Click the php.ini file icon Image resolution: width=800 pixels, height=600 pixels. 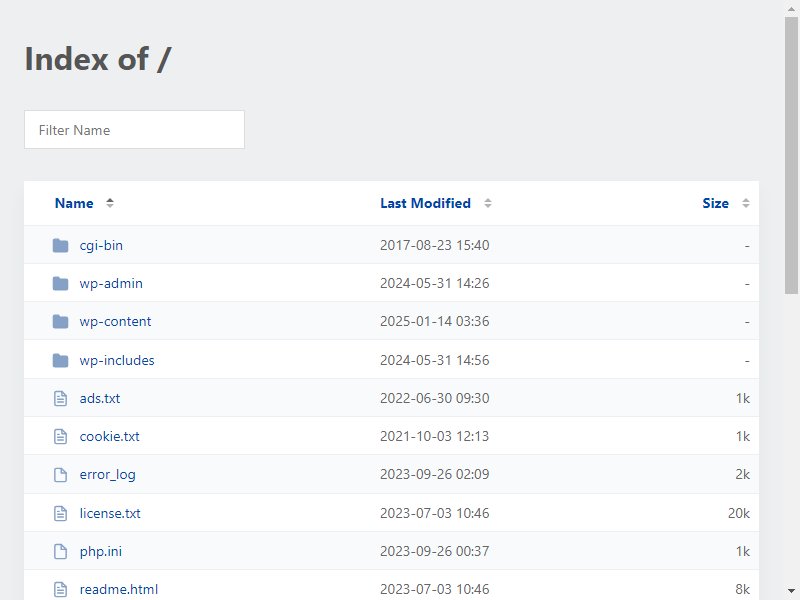pyautogui.click(x=60, y=551)
